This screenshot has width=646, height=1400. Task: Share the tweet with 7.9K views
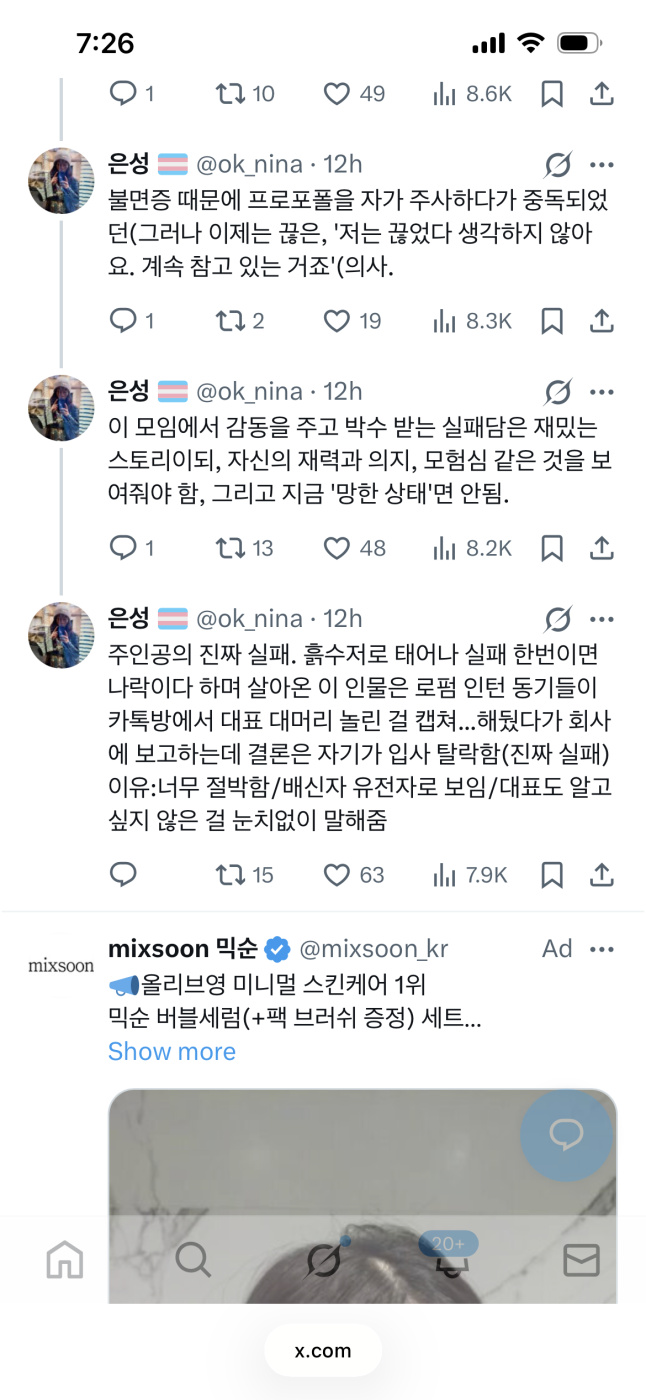(601, 875)
